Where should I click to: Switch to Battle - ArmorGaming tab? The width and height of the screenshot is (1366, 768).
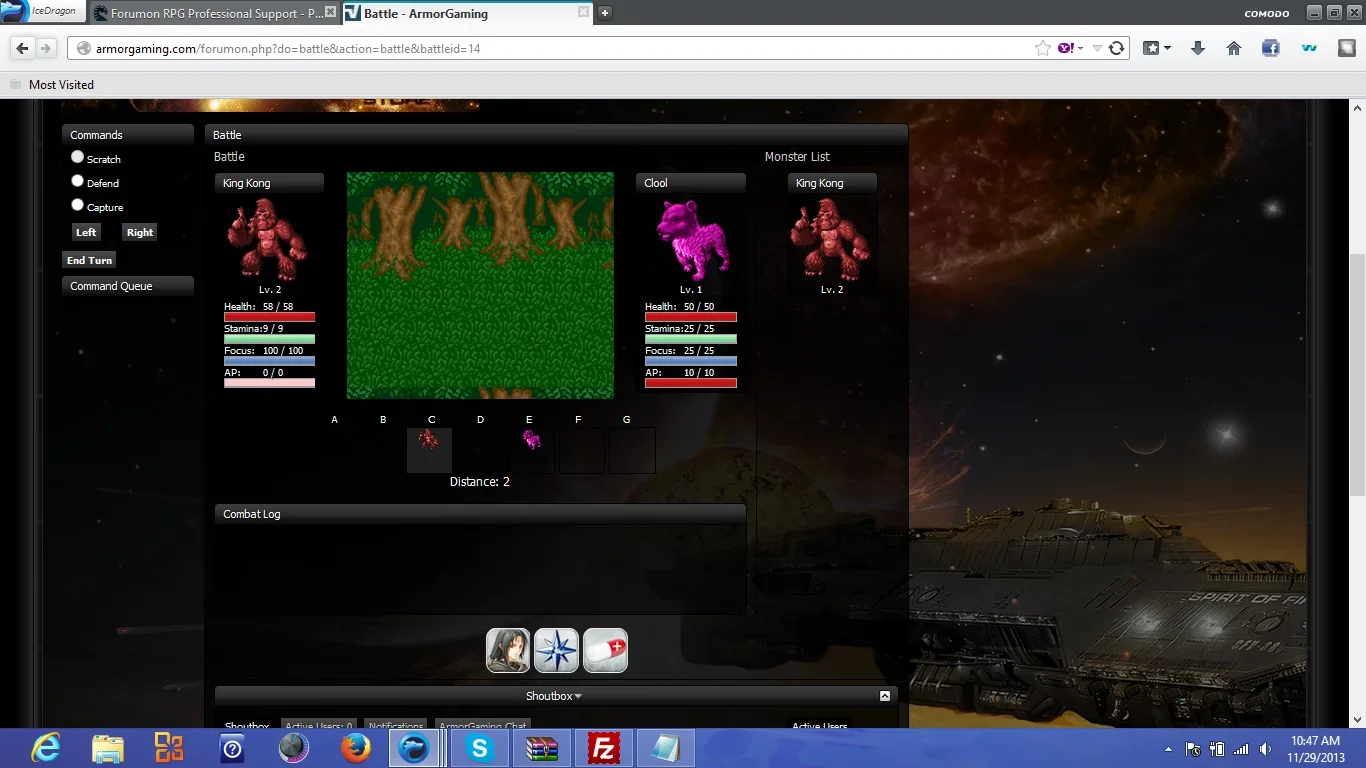point(467,14)
